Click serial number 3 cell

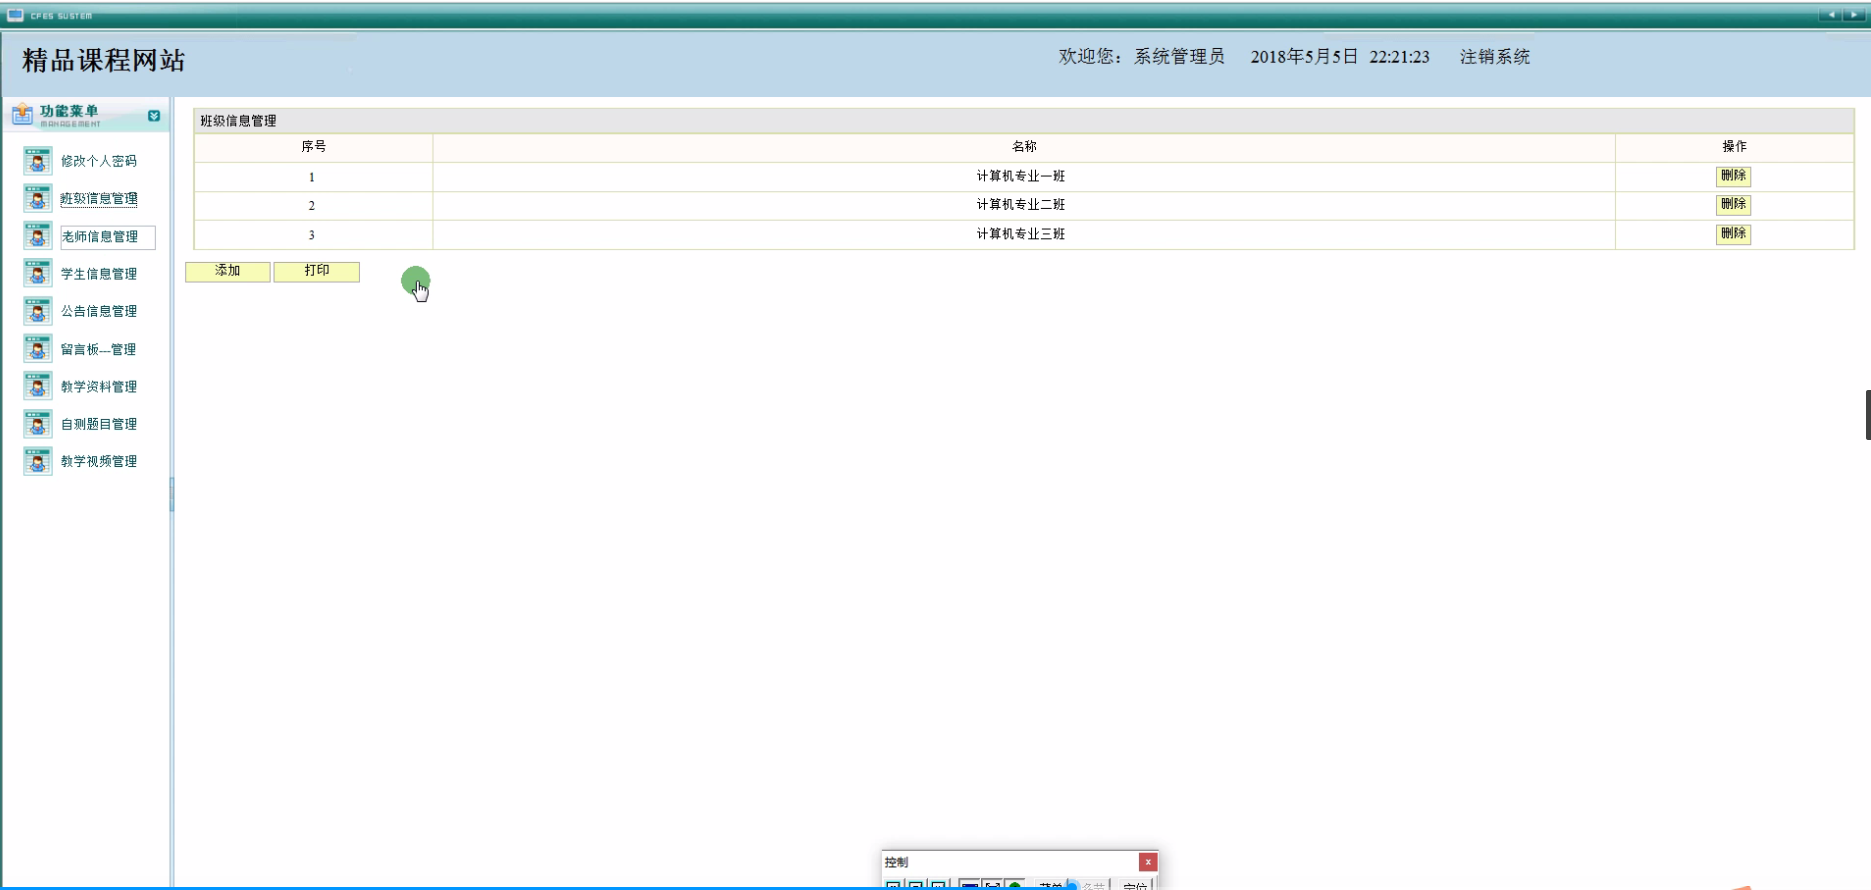click(313, 235)
